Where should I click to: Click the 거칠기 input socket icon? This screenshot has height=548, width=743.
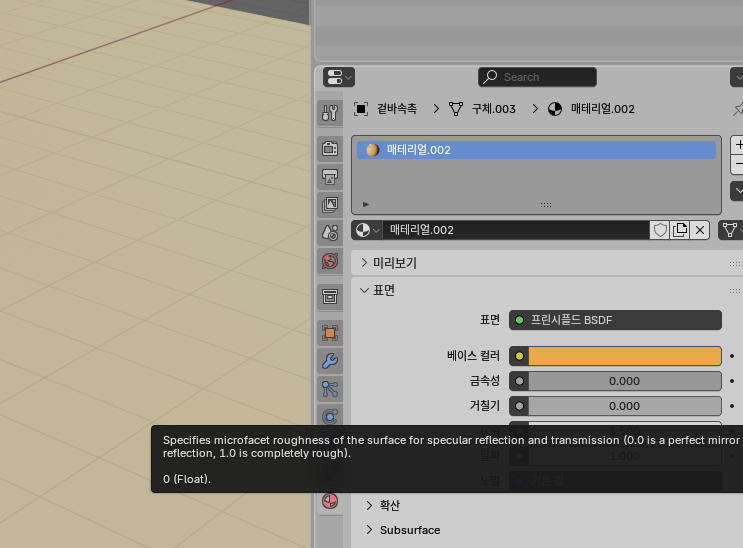pyautogui.click(x=519, y=406)
